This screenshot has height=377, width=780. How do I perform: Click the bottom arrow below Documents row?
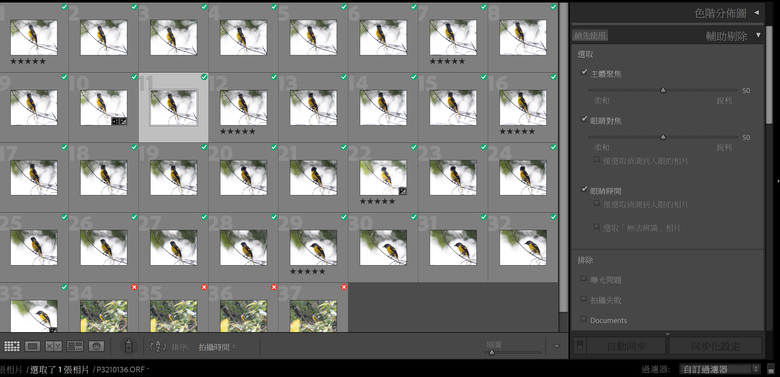(x=668, y=334)
